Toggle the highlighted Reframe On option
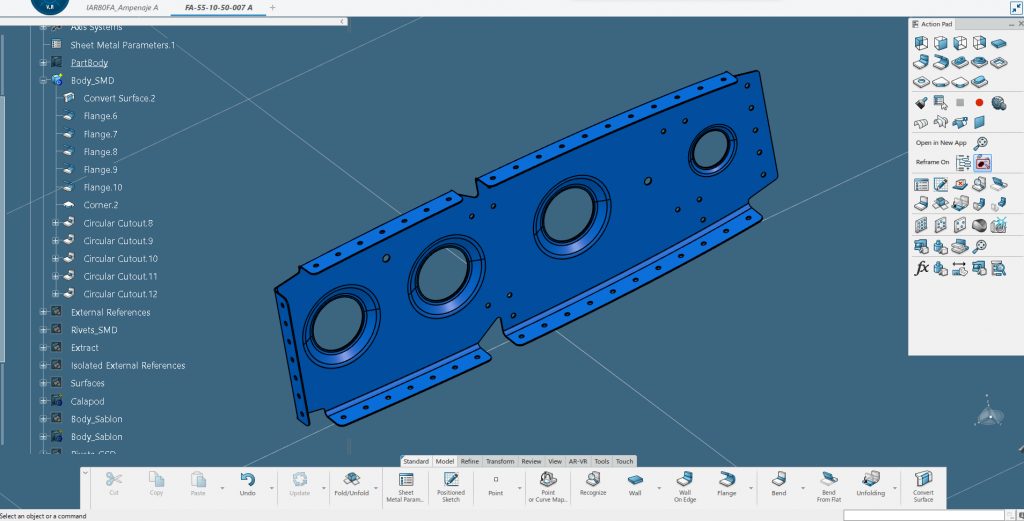The width and height of the screenshot is (1024, 521). point(983,163)
